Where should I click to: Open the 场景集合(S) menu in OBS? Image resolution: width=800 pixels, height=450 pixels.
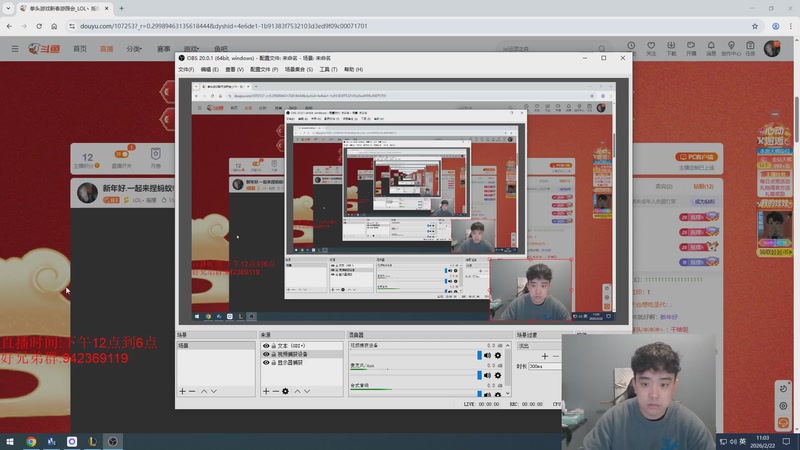[x=298, y=69]
